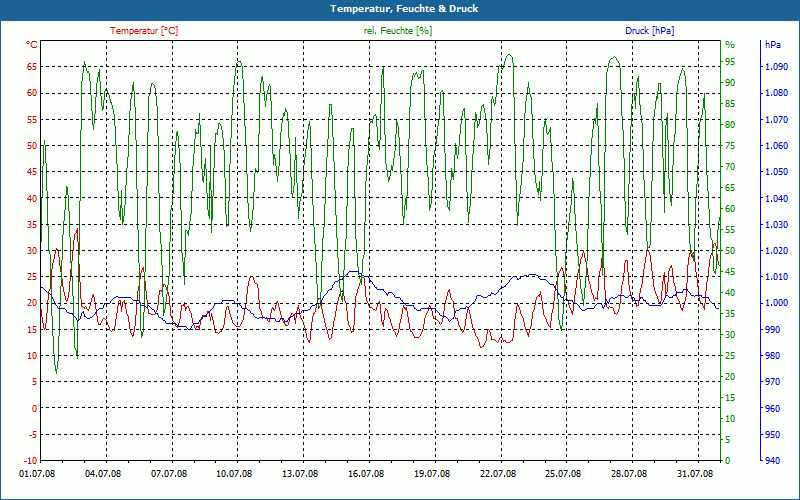Click the 'hPa' pressure axis unit label
The height and width of the screenshot is (500, 800).
772,45
